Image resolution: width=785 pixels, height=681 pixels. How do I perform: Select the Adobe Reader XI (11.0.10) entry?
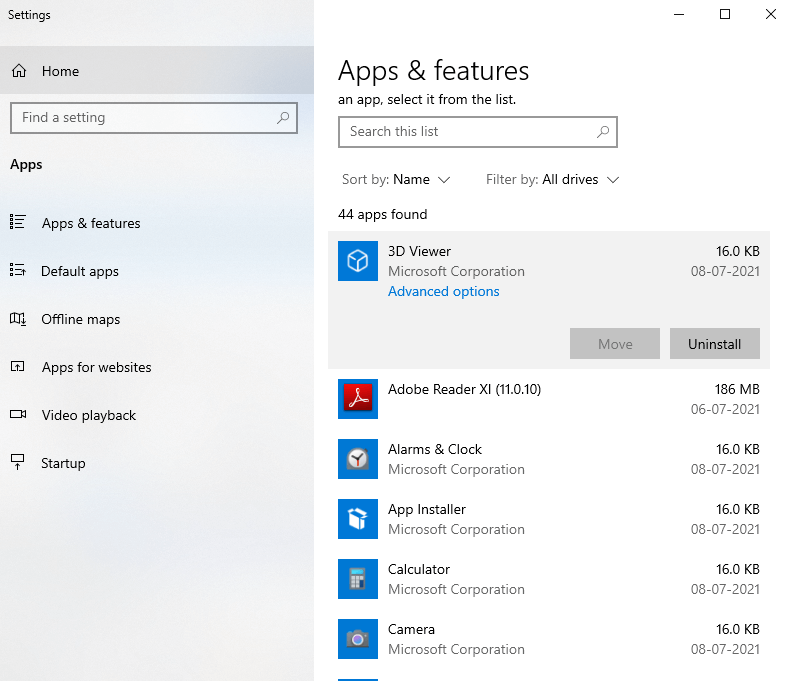click(549, 399)
